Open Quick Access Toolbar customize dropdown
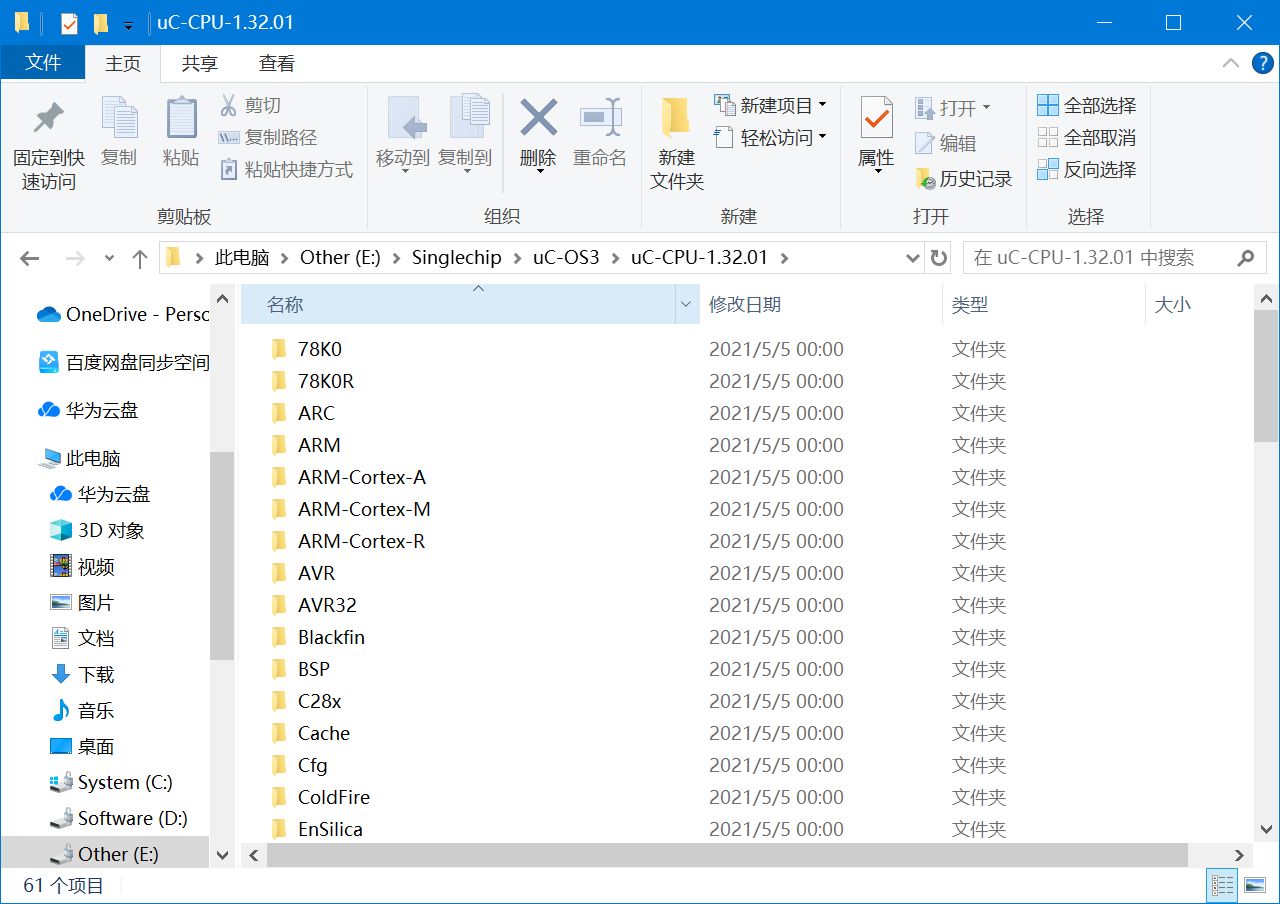The height and width of the screenshot is (904, 1280). [128, 24]
